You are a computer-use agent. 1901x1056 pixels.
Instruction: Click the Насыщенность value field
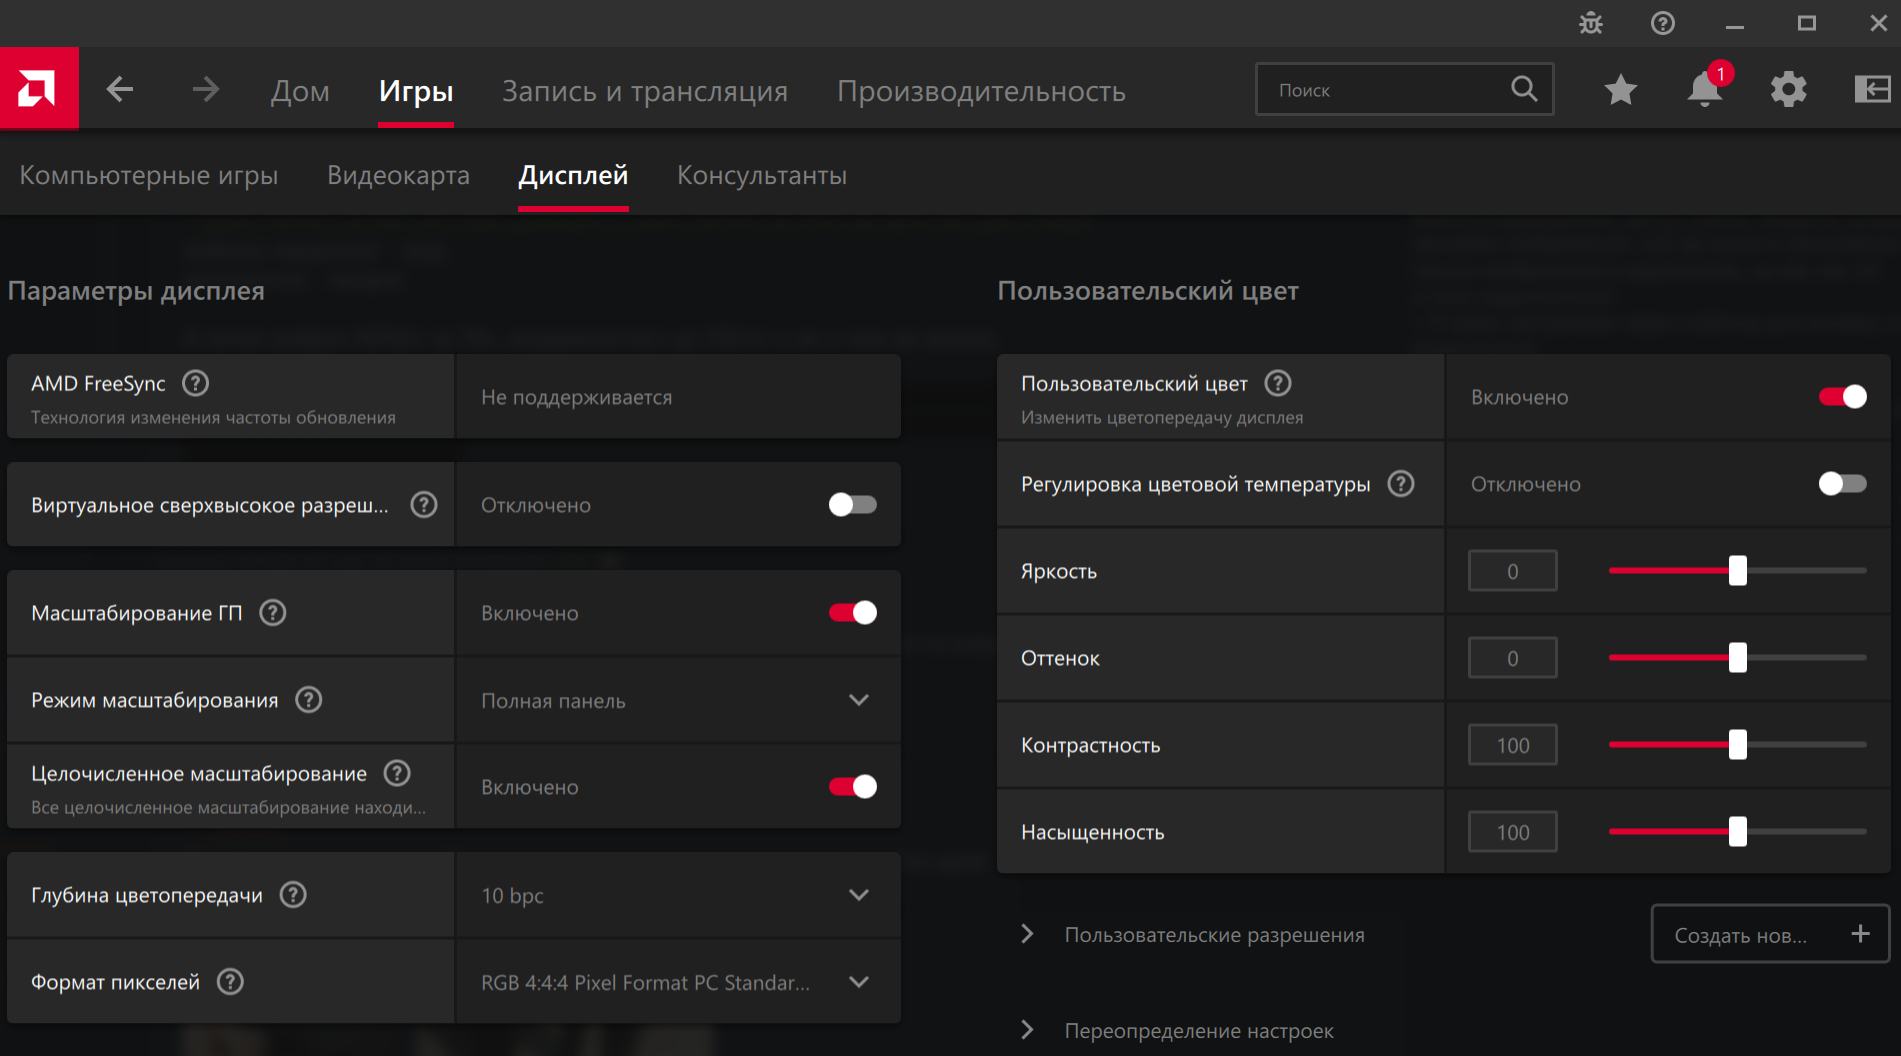[1513, 832]
